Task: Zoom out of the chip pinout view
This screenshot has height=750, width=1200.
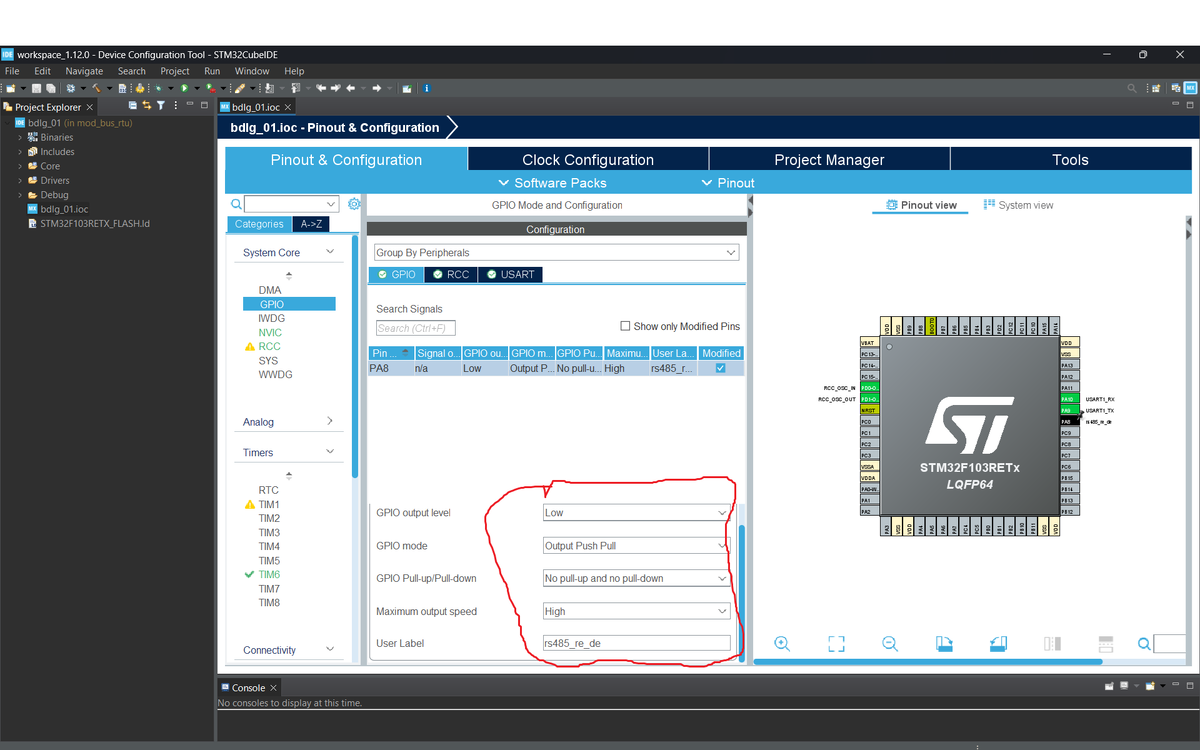Action: click(x=890, y=644)
